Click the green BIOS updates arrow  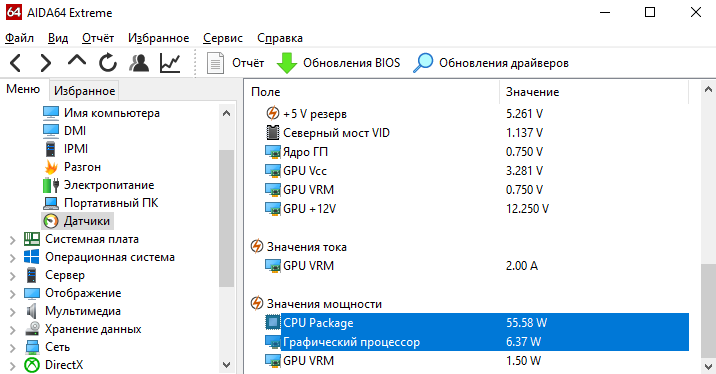(x=287, y=63)
